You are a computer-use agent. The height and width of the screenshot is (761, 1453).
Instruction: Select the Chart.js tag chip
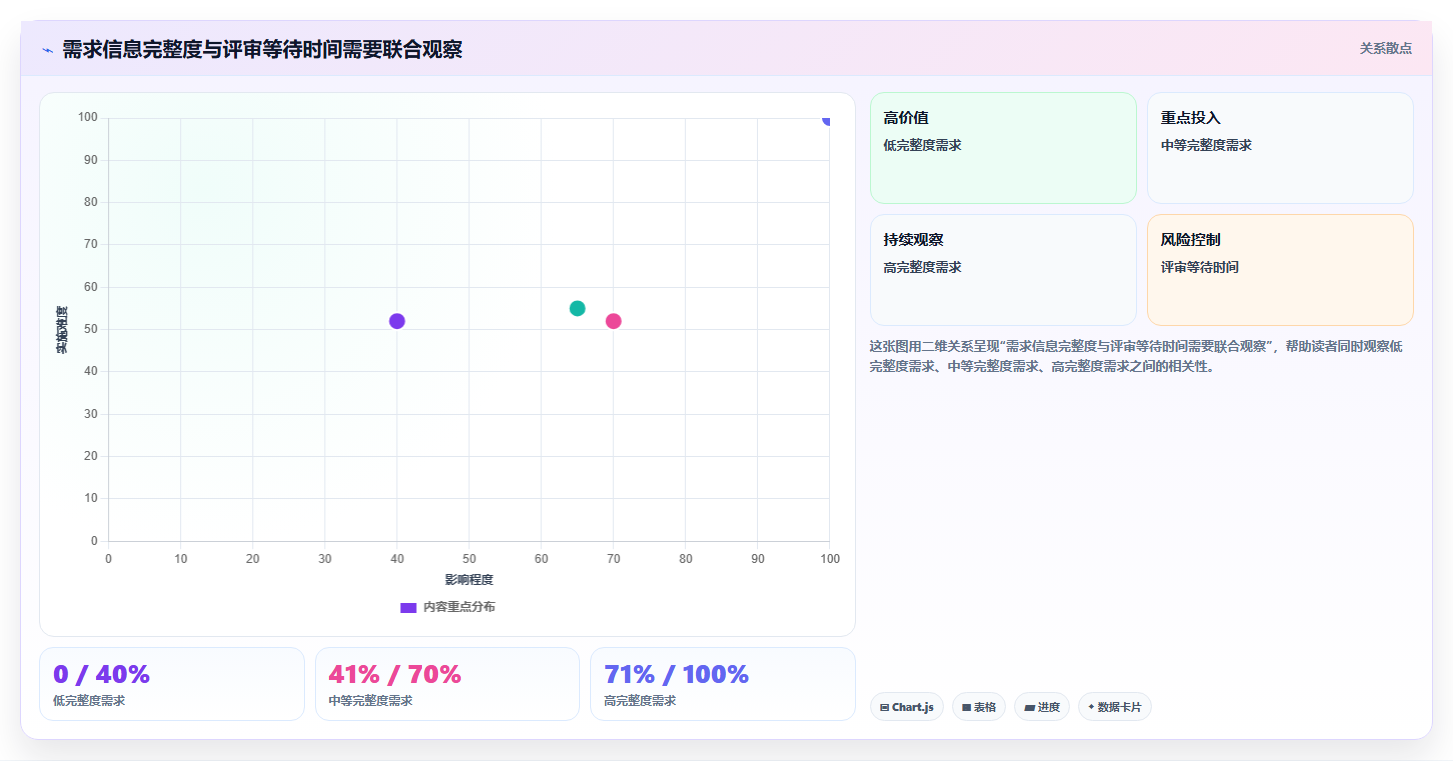pyautogui.click(x=906, y=707)
